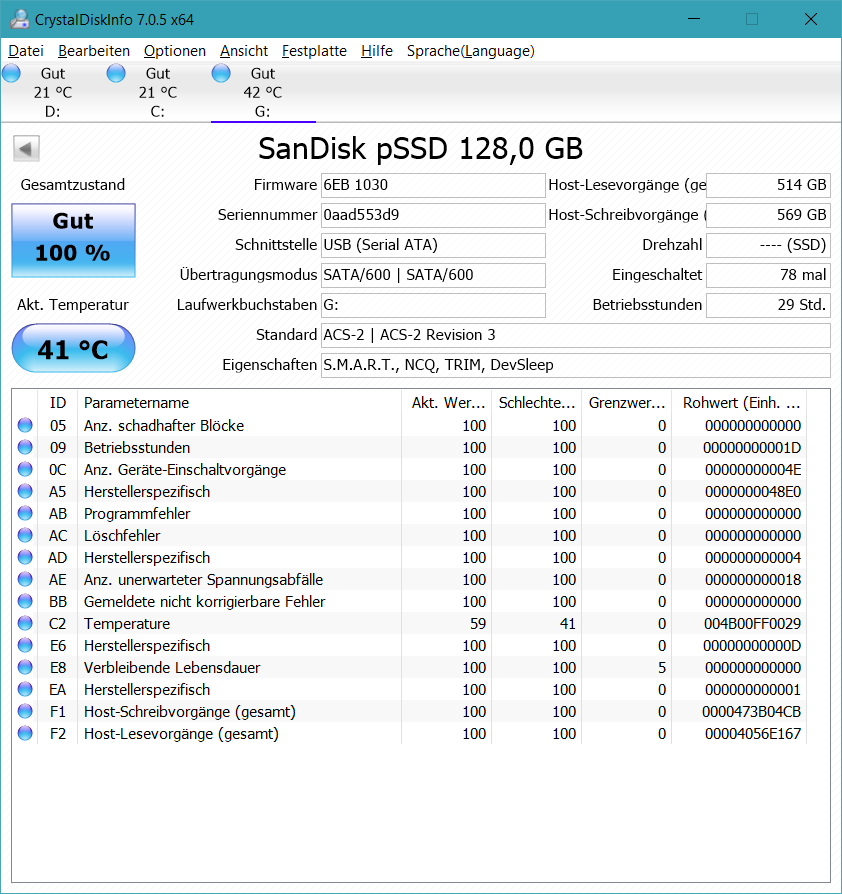Click the previous disk arrow button
842x894 pixels.
point(26,149)
